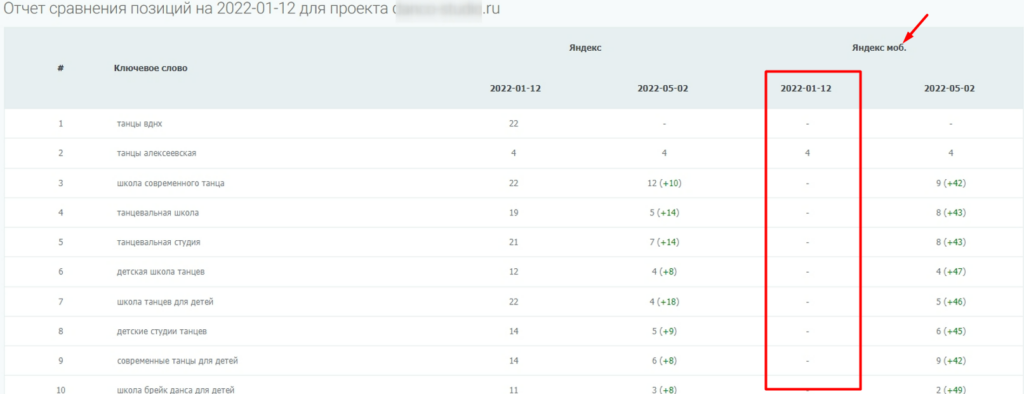
Task: Click '5 (+46)' in 'школа танцев для детей' row
Action: click(951, 302)
